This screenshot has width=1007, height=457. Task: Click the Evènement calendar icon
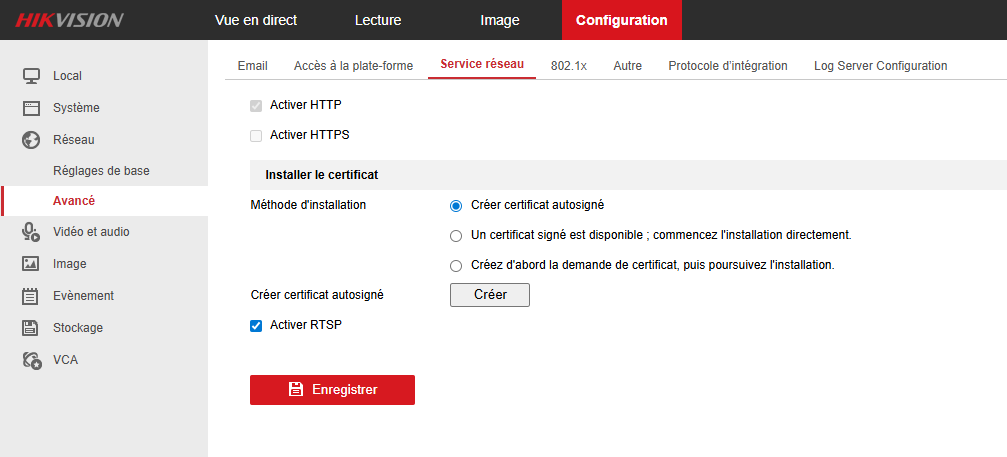(x=31, y=296)
